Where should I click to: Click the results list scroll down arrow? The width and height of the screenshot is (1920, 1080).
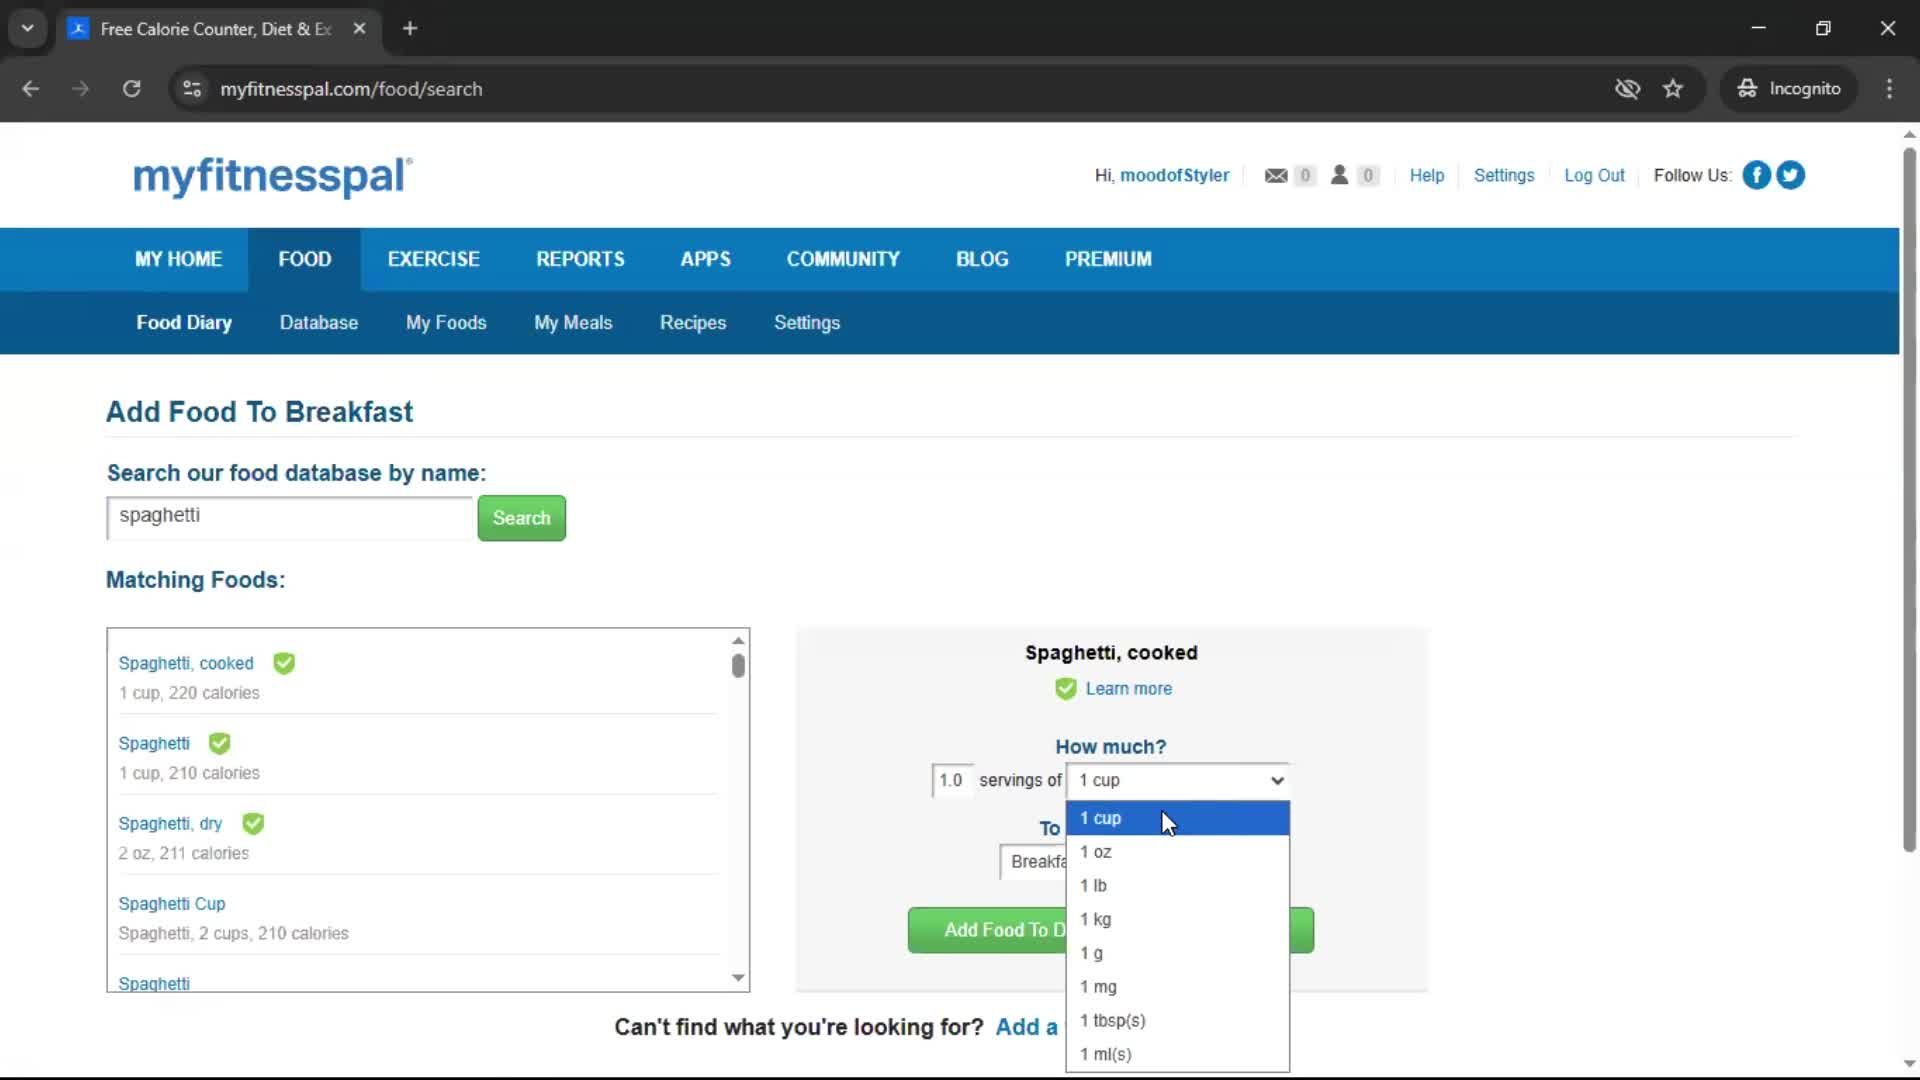(738, 978)
